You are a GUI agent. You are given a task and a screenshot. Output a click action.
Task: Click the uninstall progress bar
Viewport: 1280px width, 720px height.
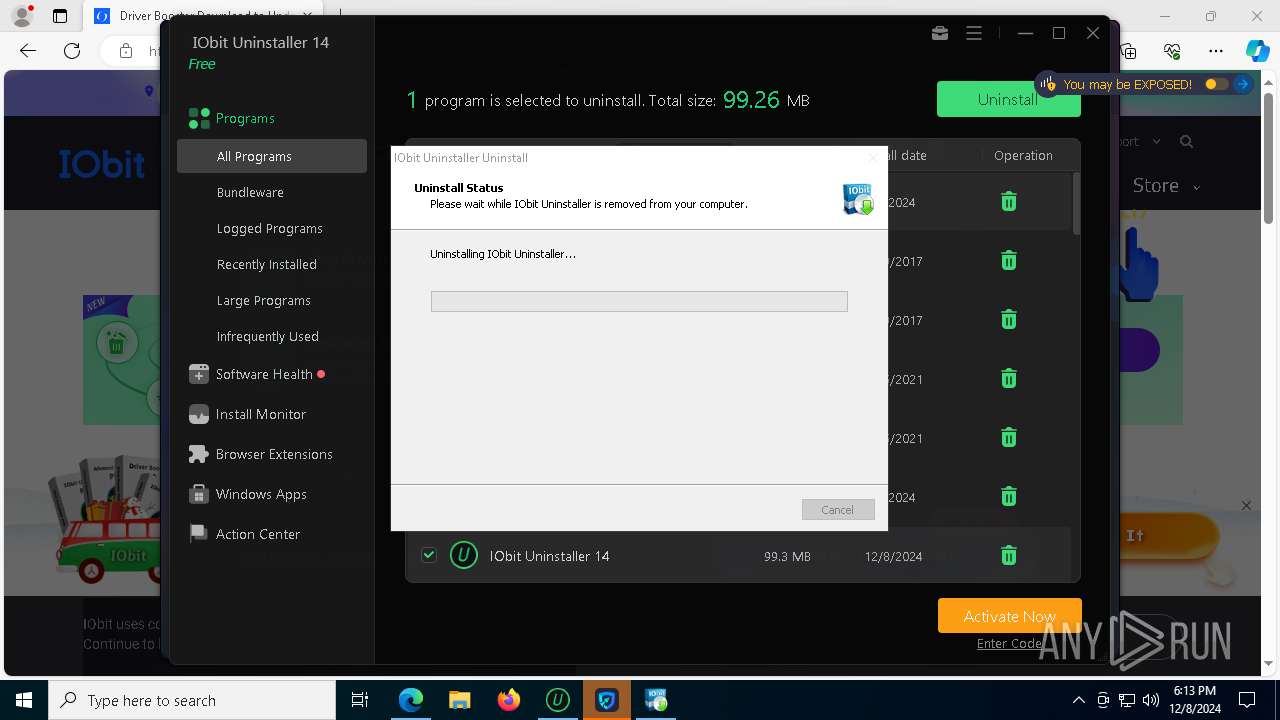tap(639, 301)
